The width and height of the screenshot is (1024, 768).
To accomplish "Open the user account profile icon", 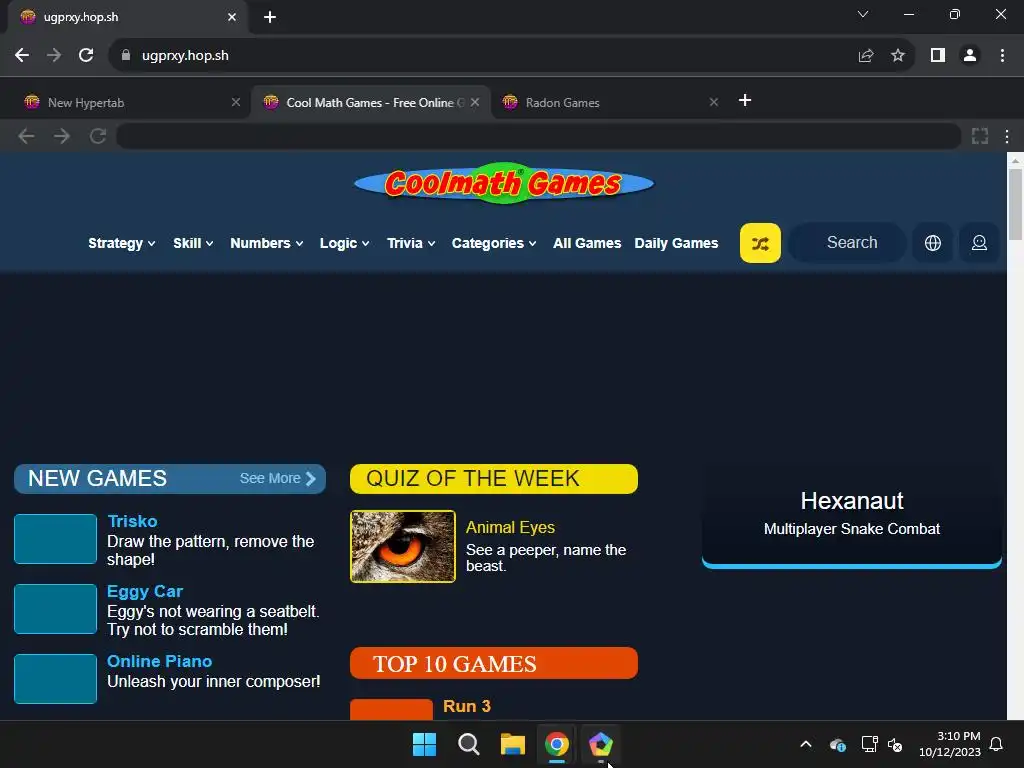I will (979, 243).
